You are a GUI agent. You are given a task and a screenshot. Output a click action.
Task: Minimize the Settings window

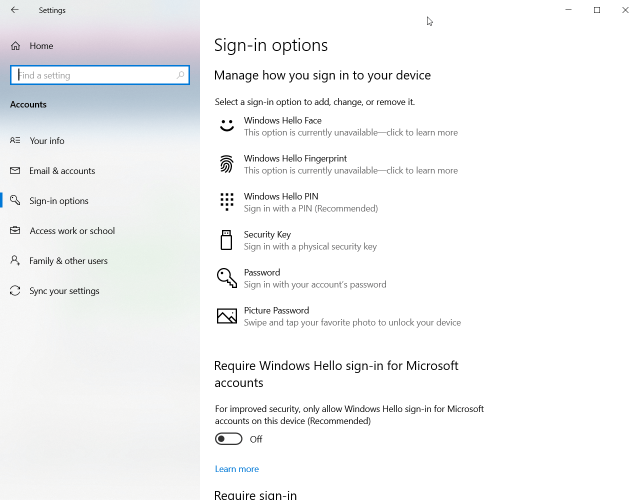pyautogui.click(x=568, y=10)
